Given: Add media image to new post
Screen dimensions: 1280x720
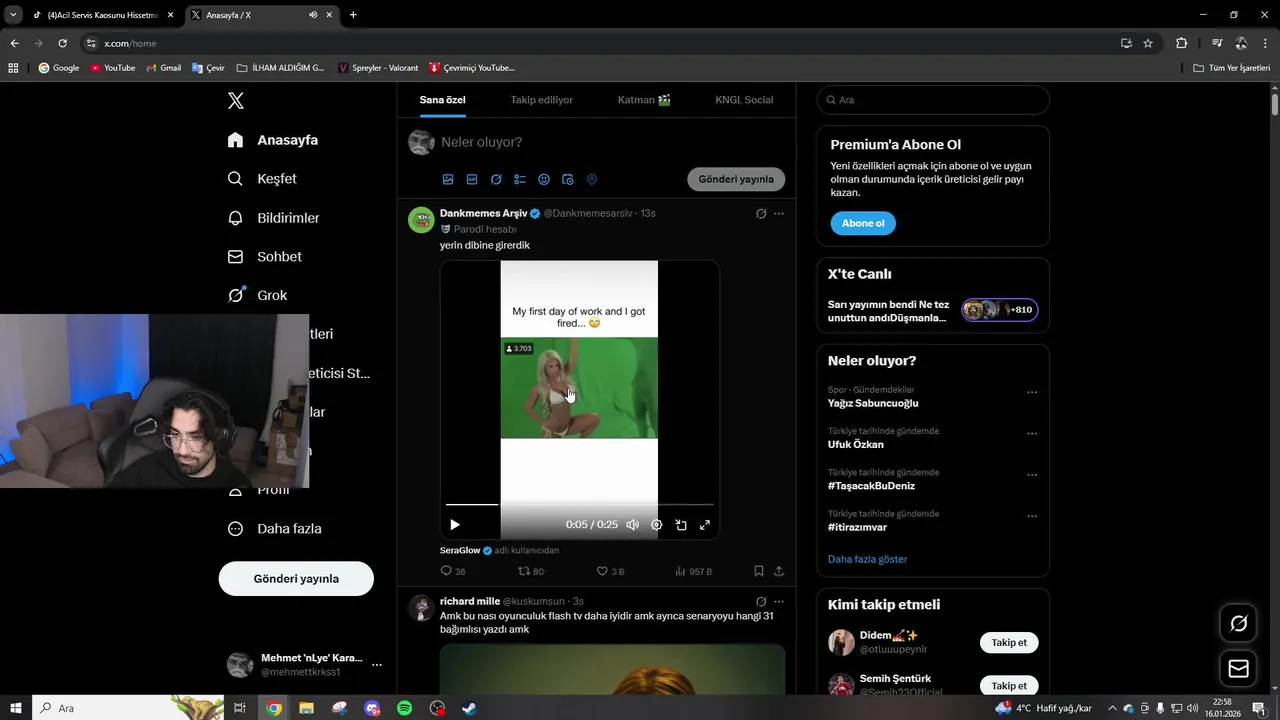Looking at the screenshot, I should pos(448,180).
